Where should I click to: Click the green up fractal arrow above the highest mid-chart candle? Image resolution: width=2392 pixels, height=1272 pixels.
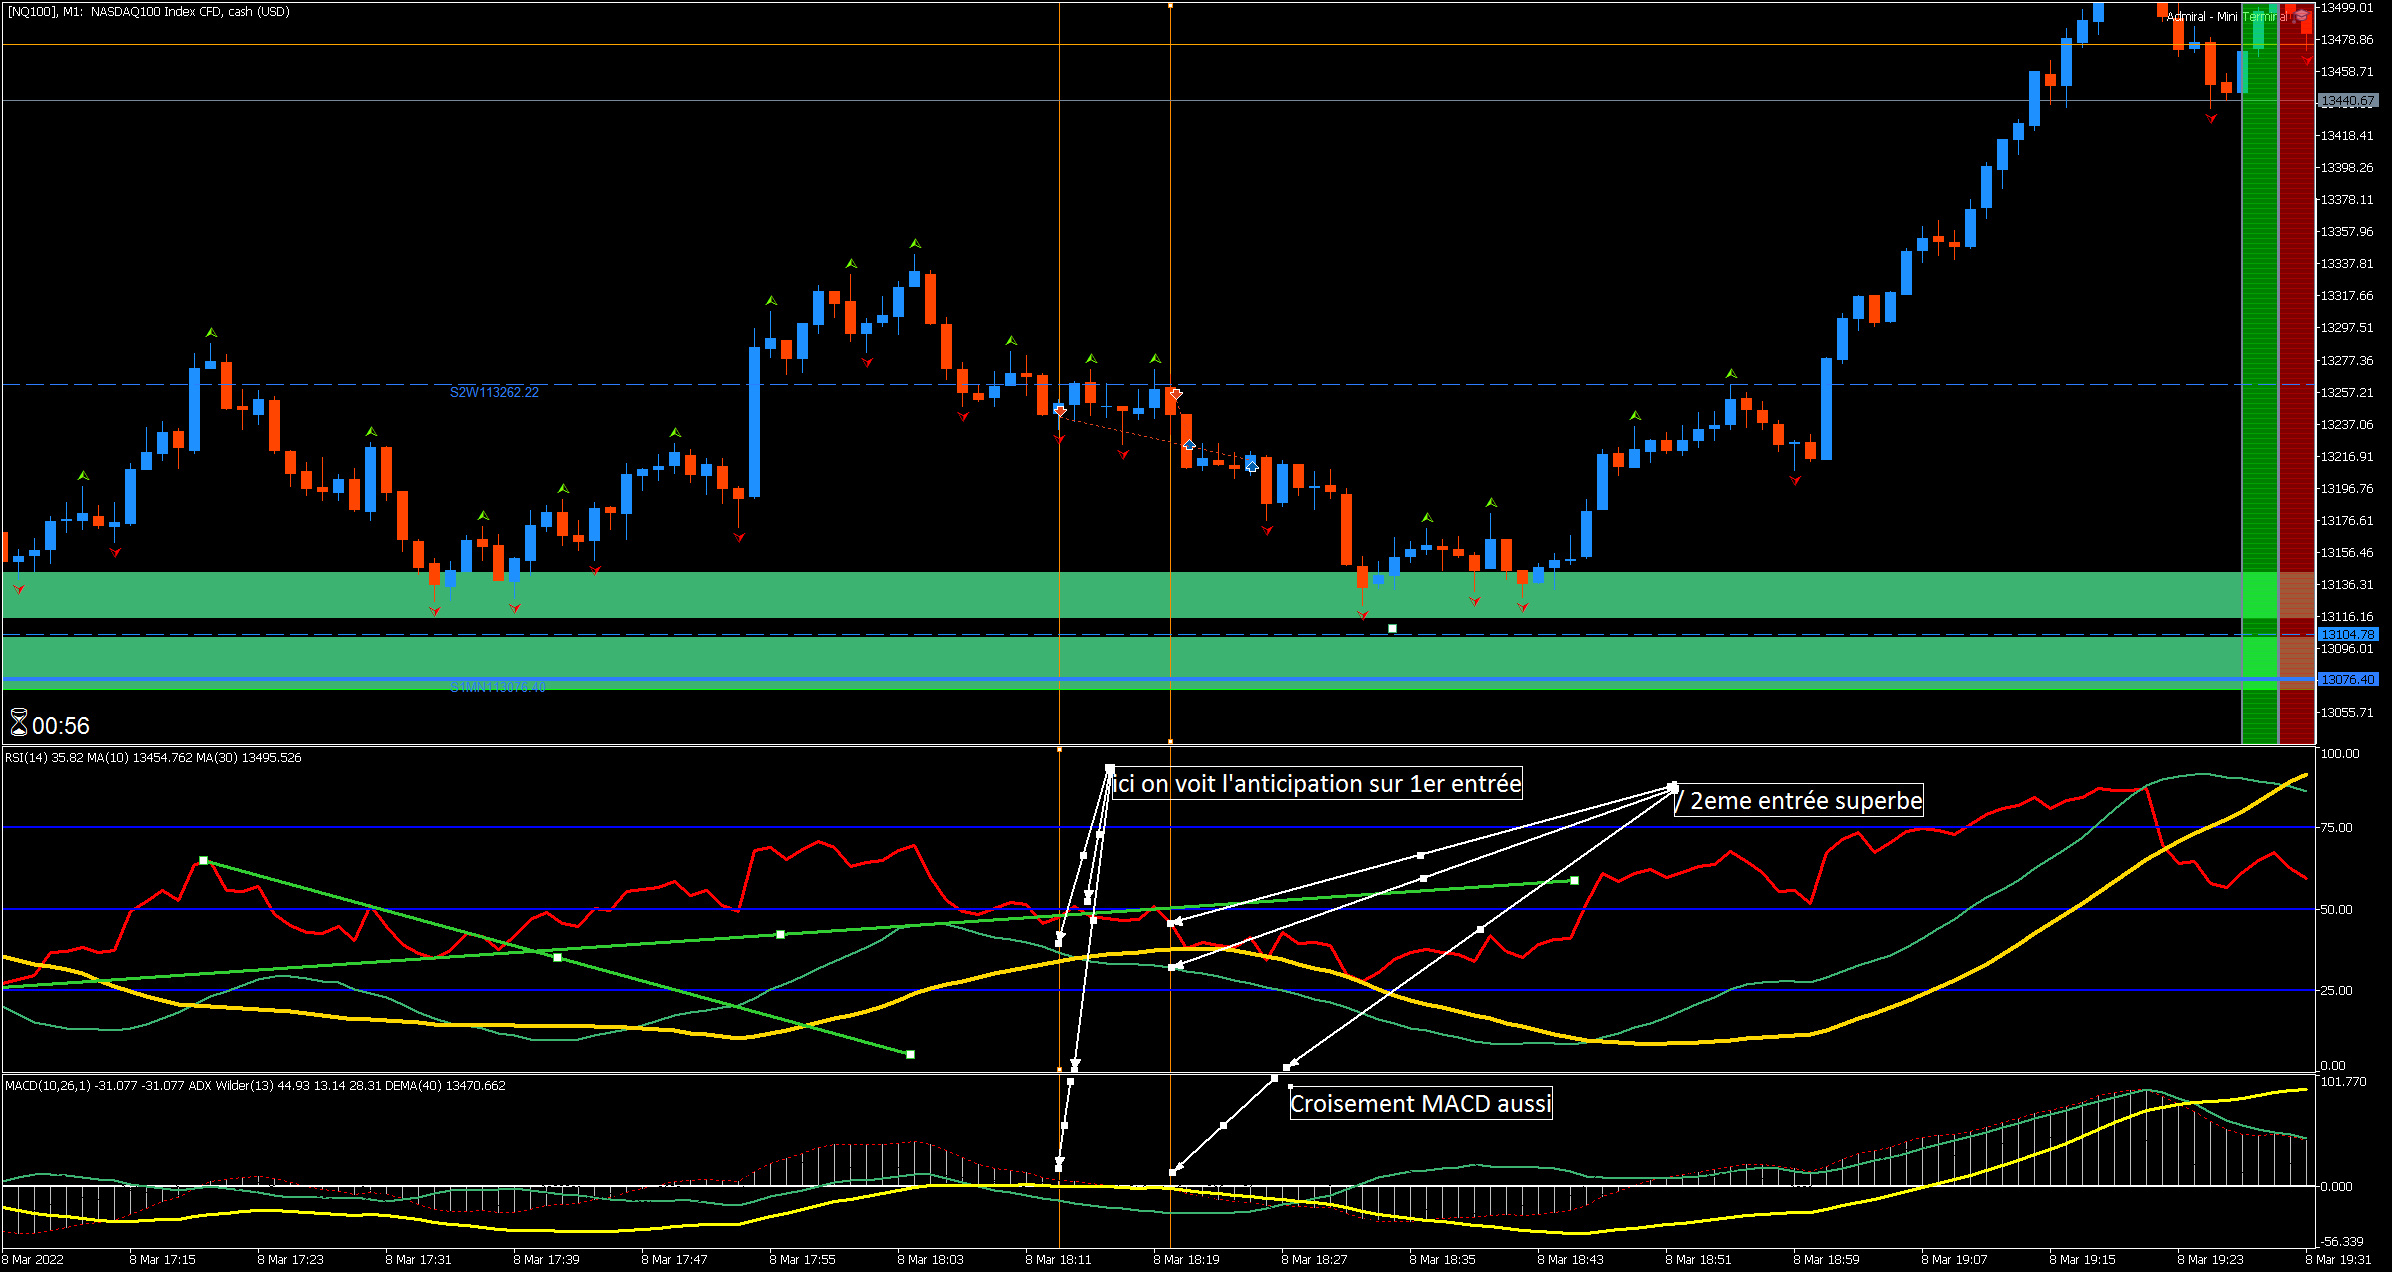(915, 243)
